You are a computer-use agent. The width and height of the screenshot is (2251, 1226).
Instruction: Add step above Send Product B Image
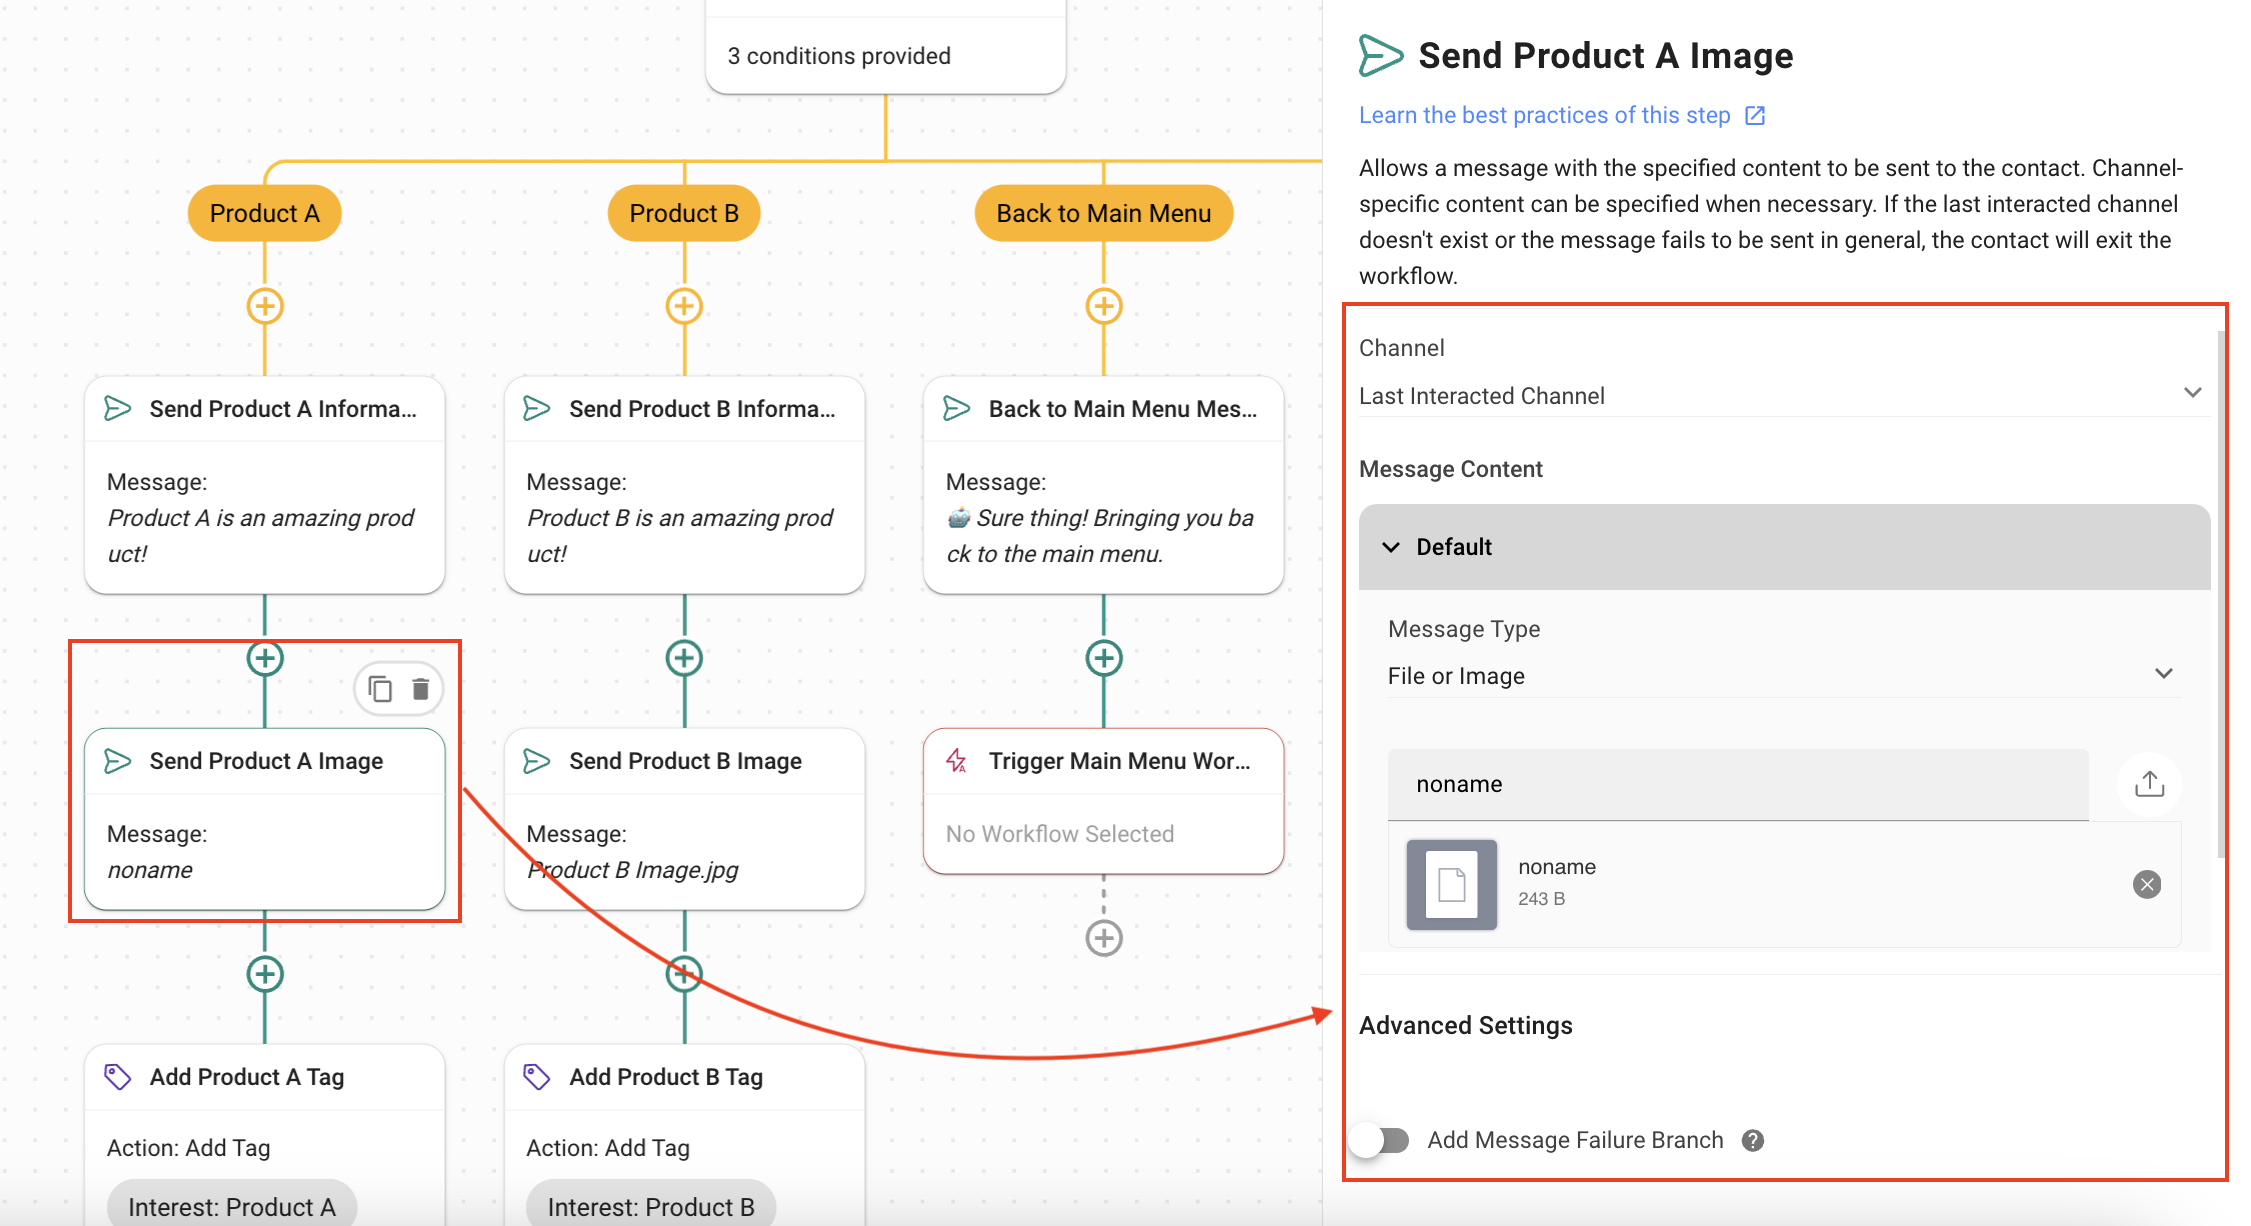coord(684,658)
